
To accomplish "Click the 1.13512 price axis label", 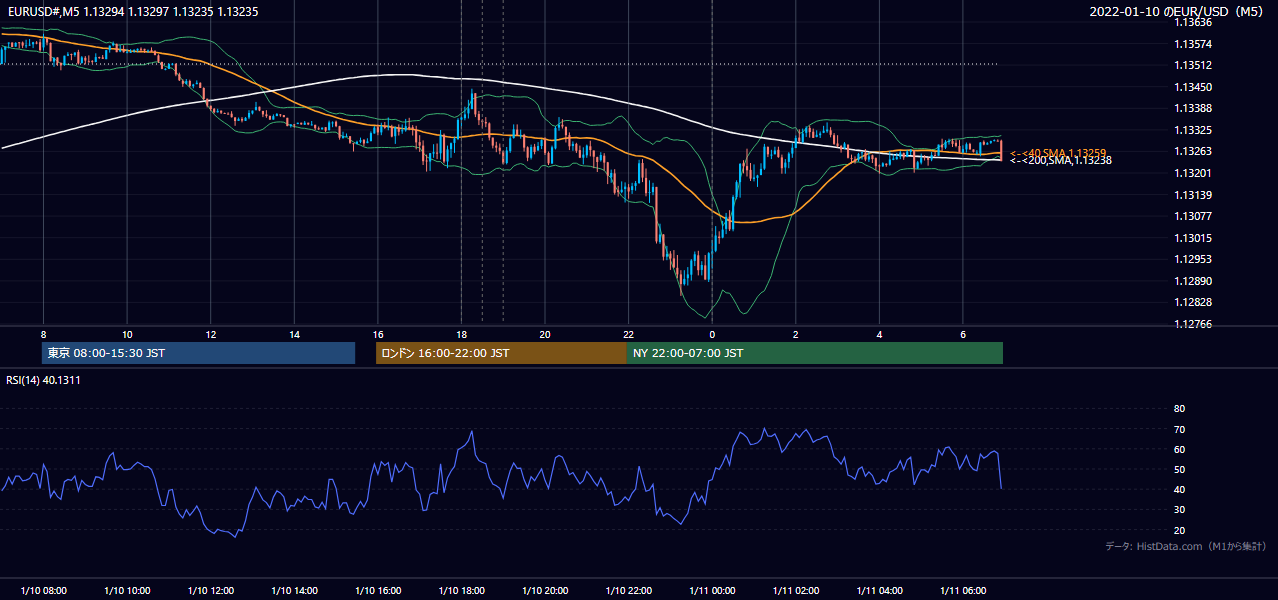I will pos(1193,65).
